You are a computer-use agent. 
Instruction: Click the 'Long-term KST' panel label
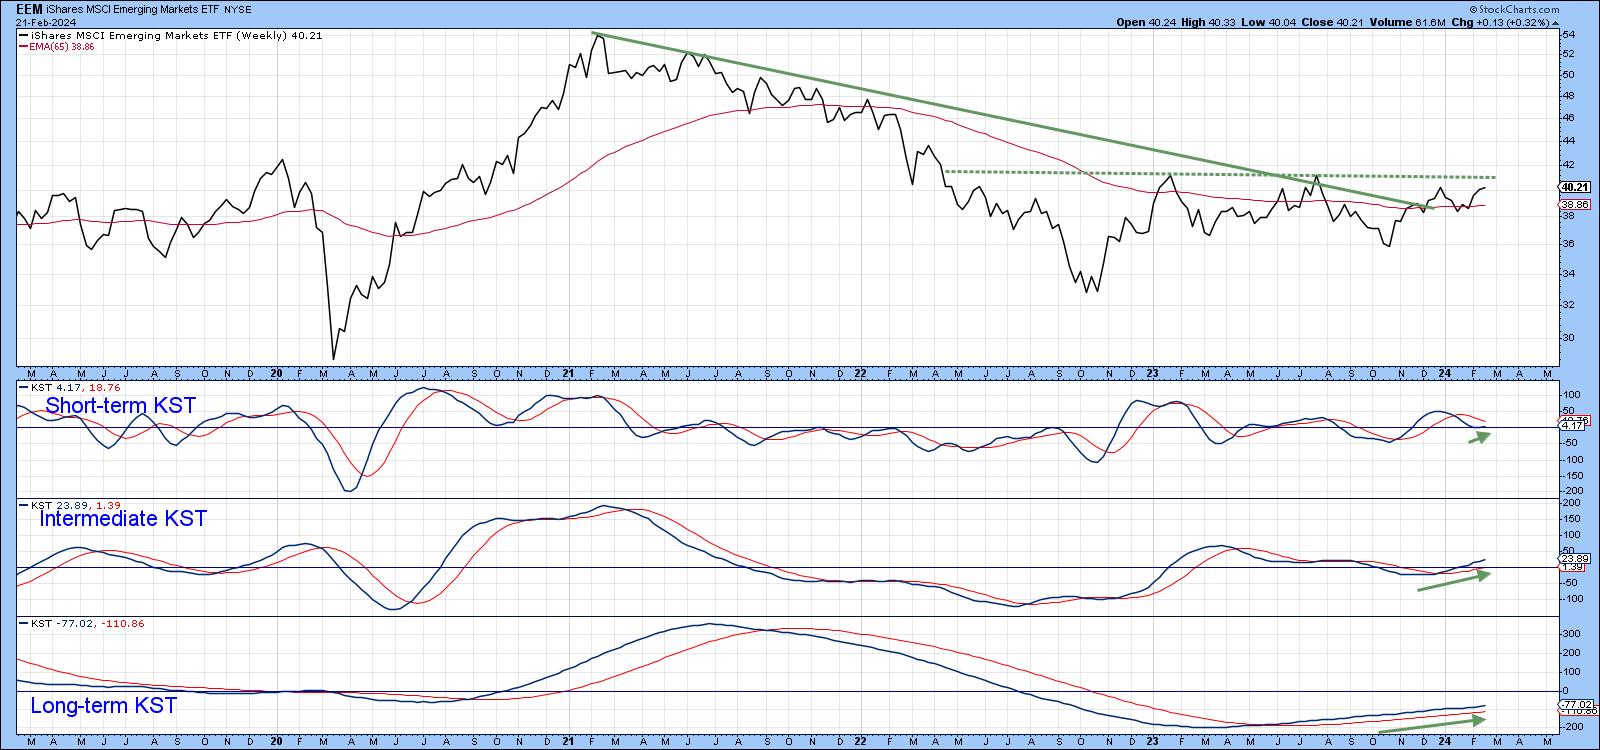(x=104, y=705)
